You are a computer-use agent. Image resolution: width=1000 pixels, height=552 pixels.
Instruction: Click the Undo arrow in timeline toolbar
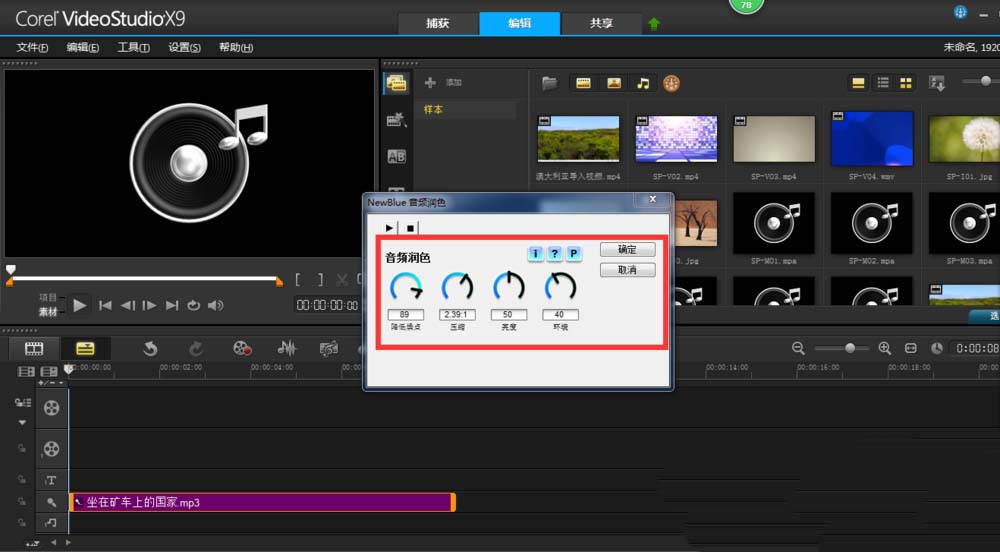[x=150, y=348]
